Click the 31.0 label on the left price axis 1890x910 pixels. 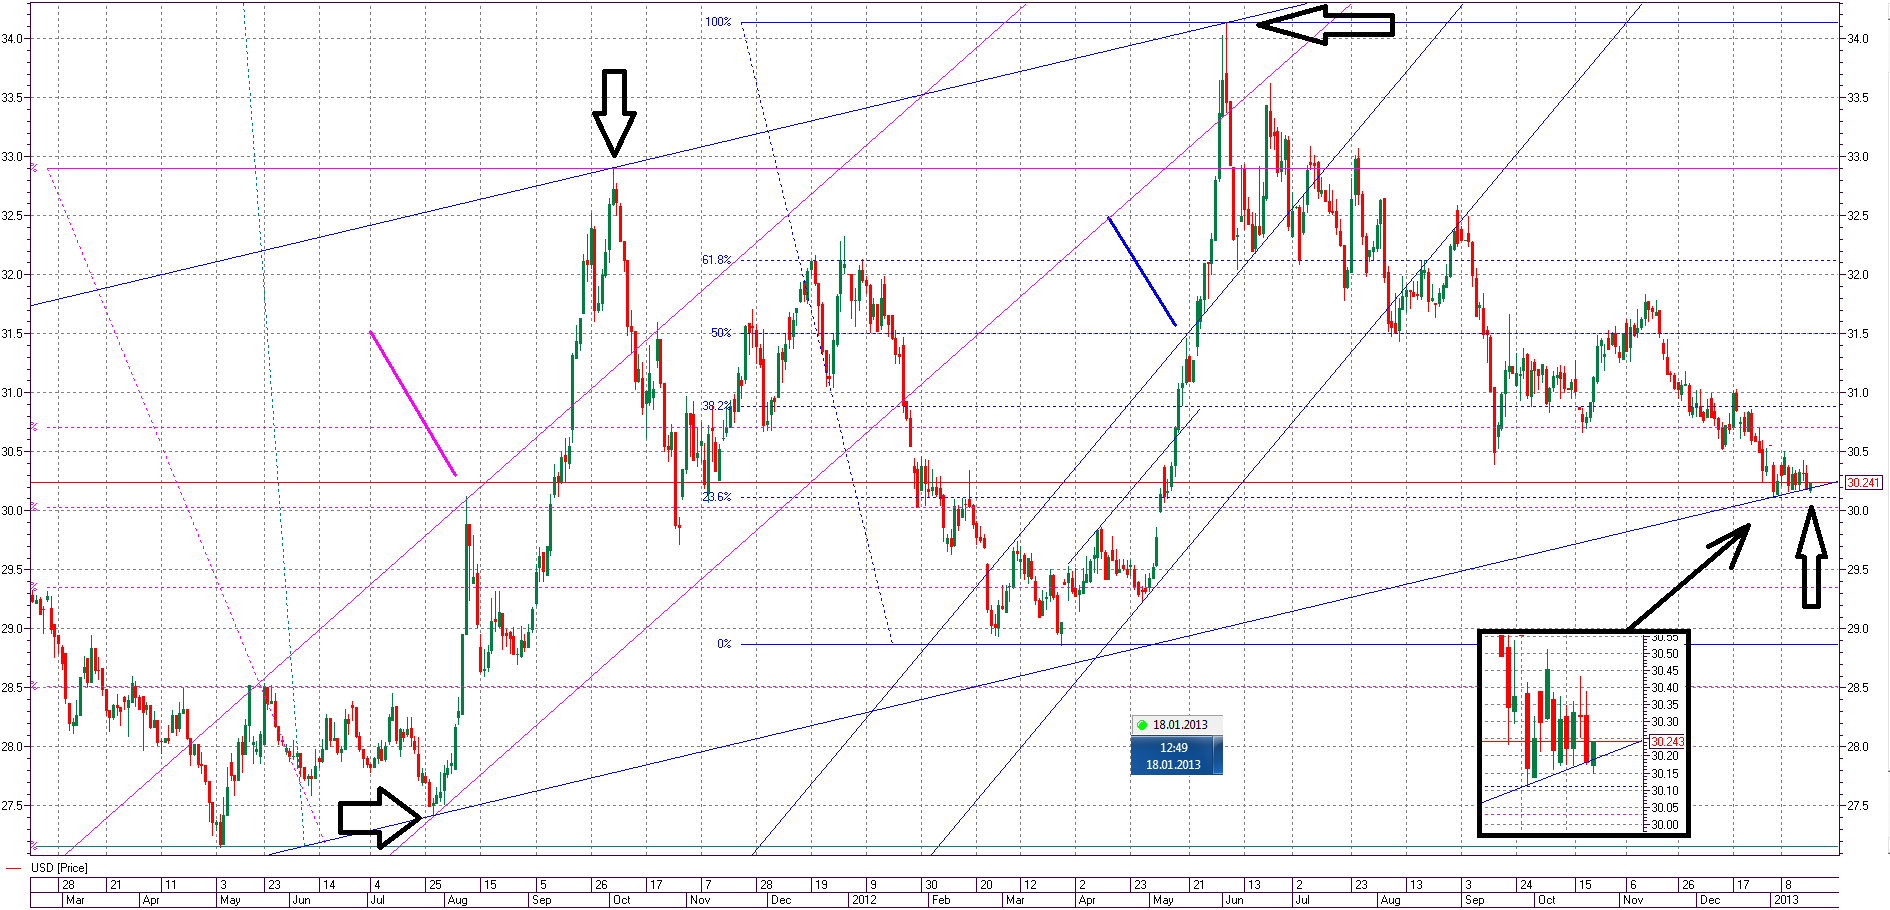[x=11, y=393]
